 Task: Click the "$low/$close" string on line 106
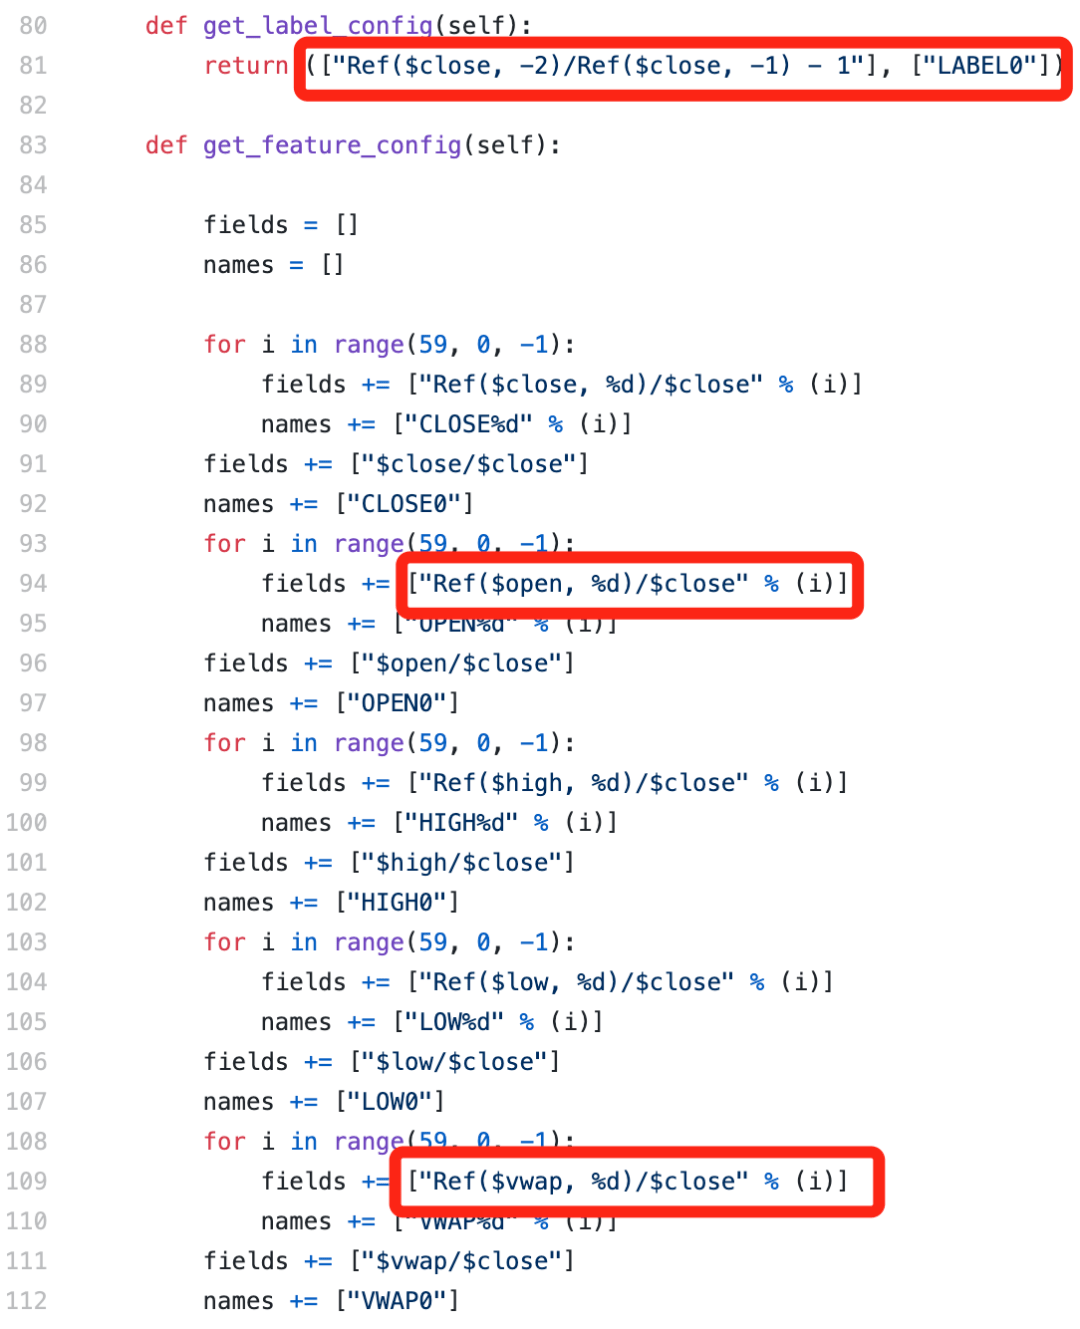tap(455, 1062)
